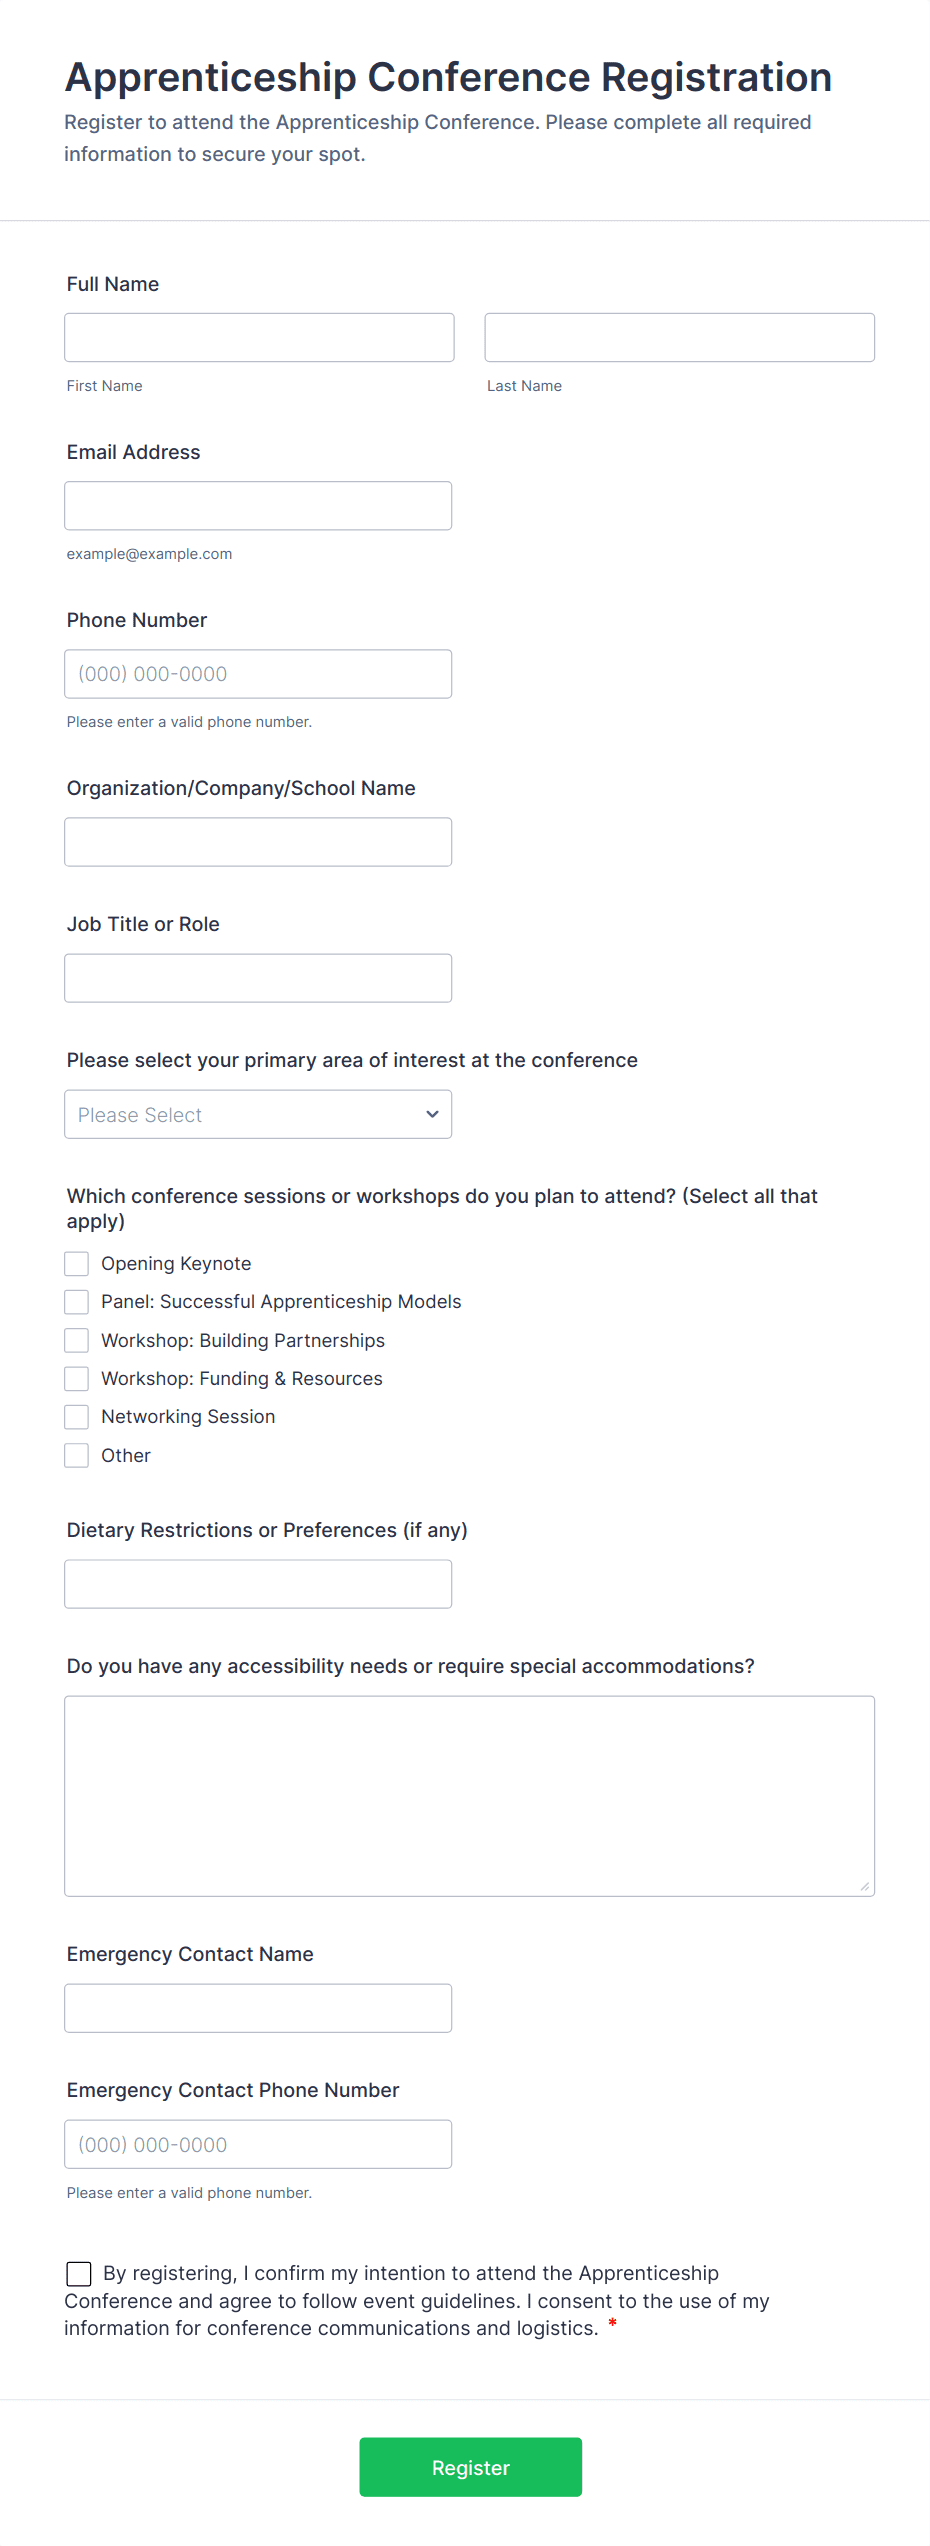The width and height of the screenshot is (930, 2546).
Task: Tick the Other session checkbox
Action: pos(77,1456)
